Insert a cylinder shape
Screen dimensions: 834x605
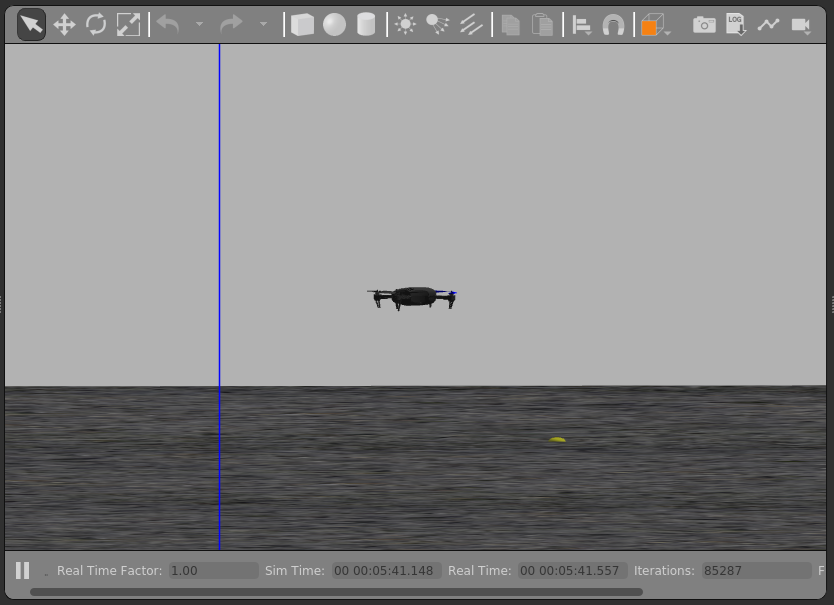pos(366,25)
